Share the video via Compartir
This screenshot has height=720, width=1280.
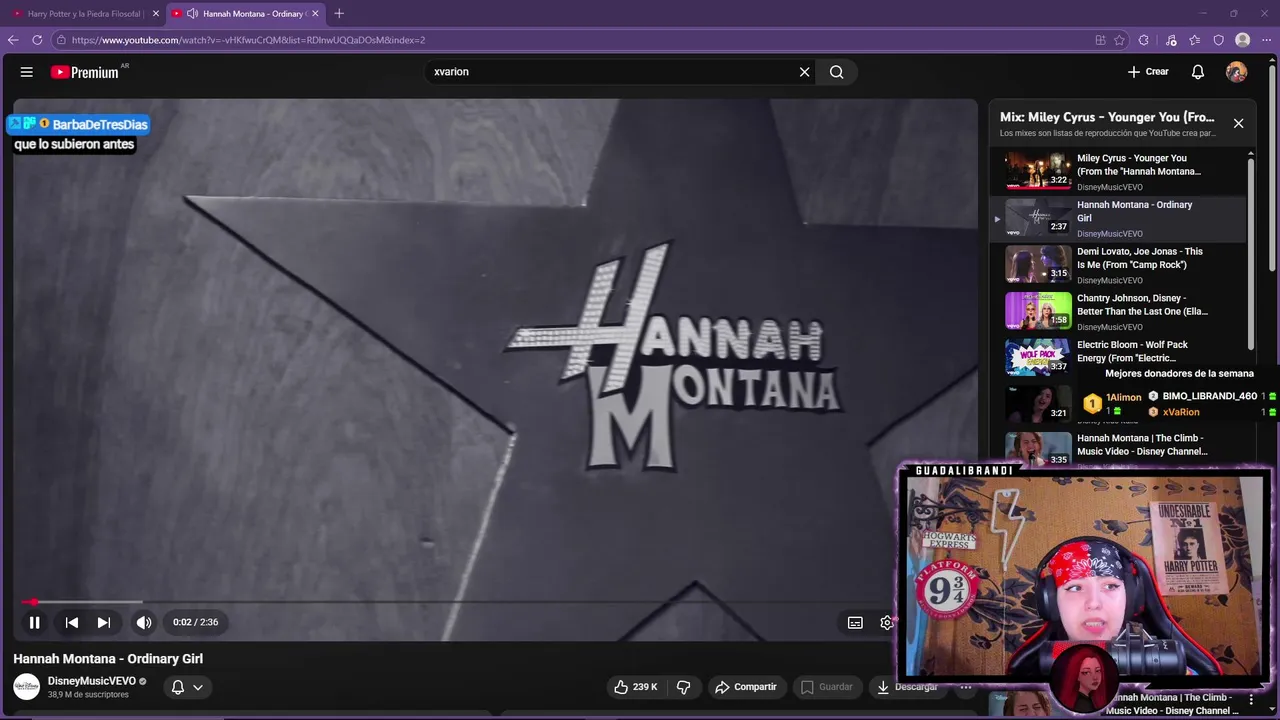point(746,687)
